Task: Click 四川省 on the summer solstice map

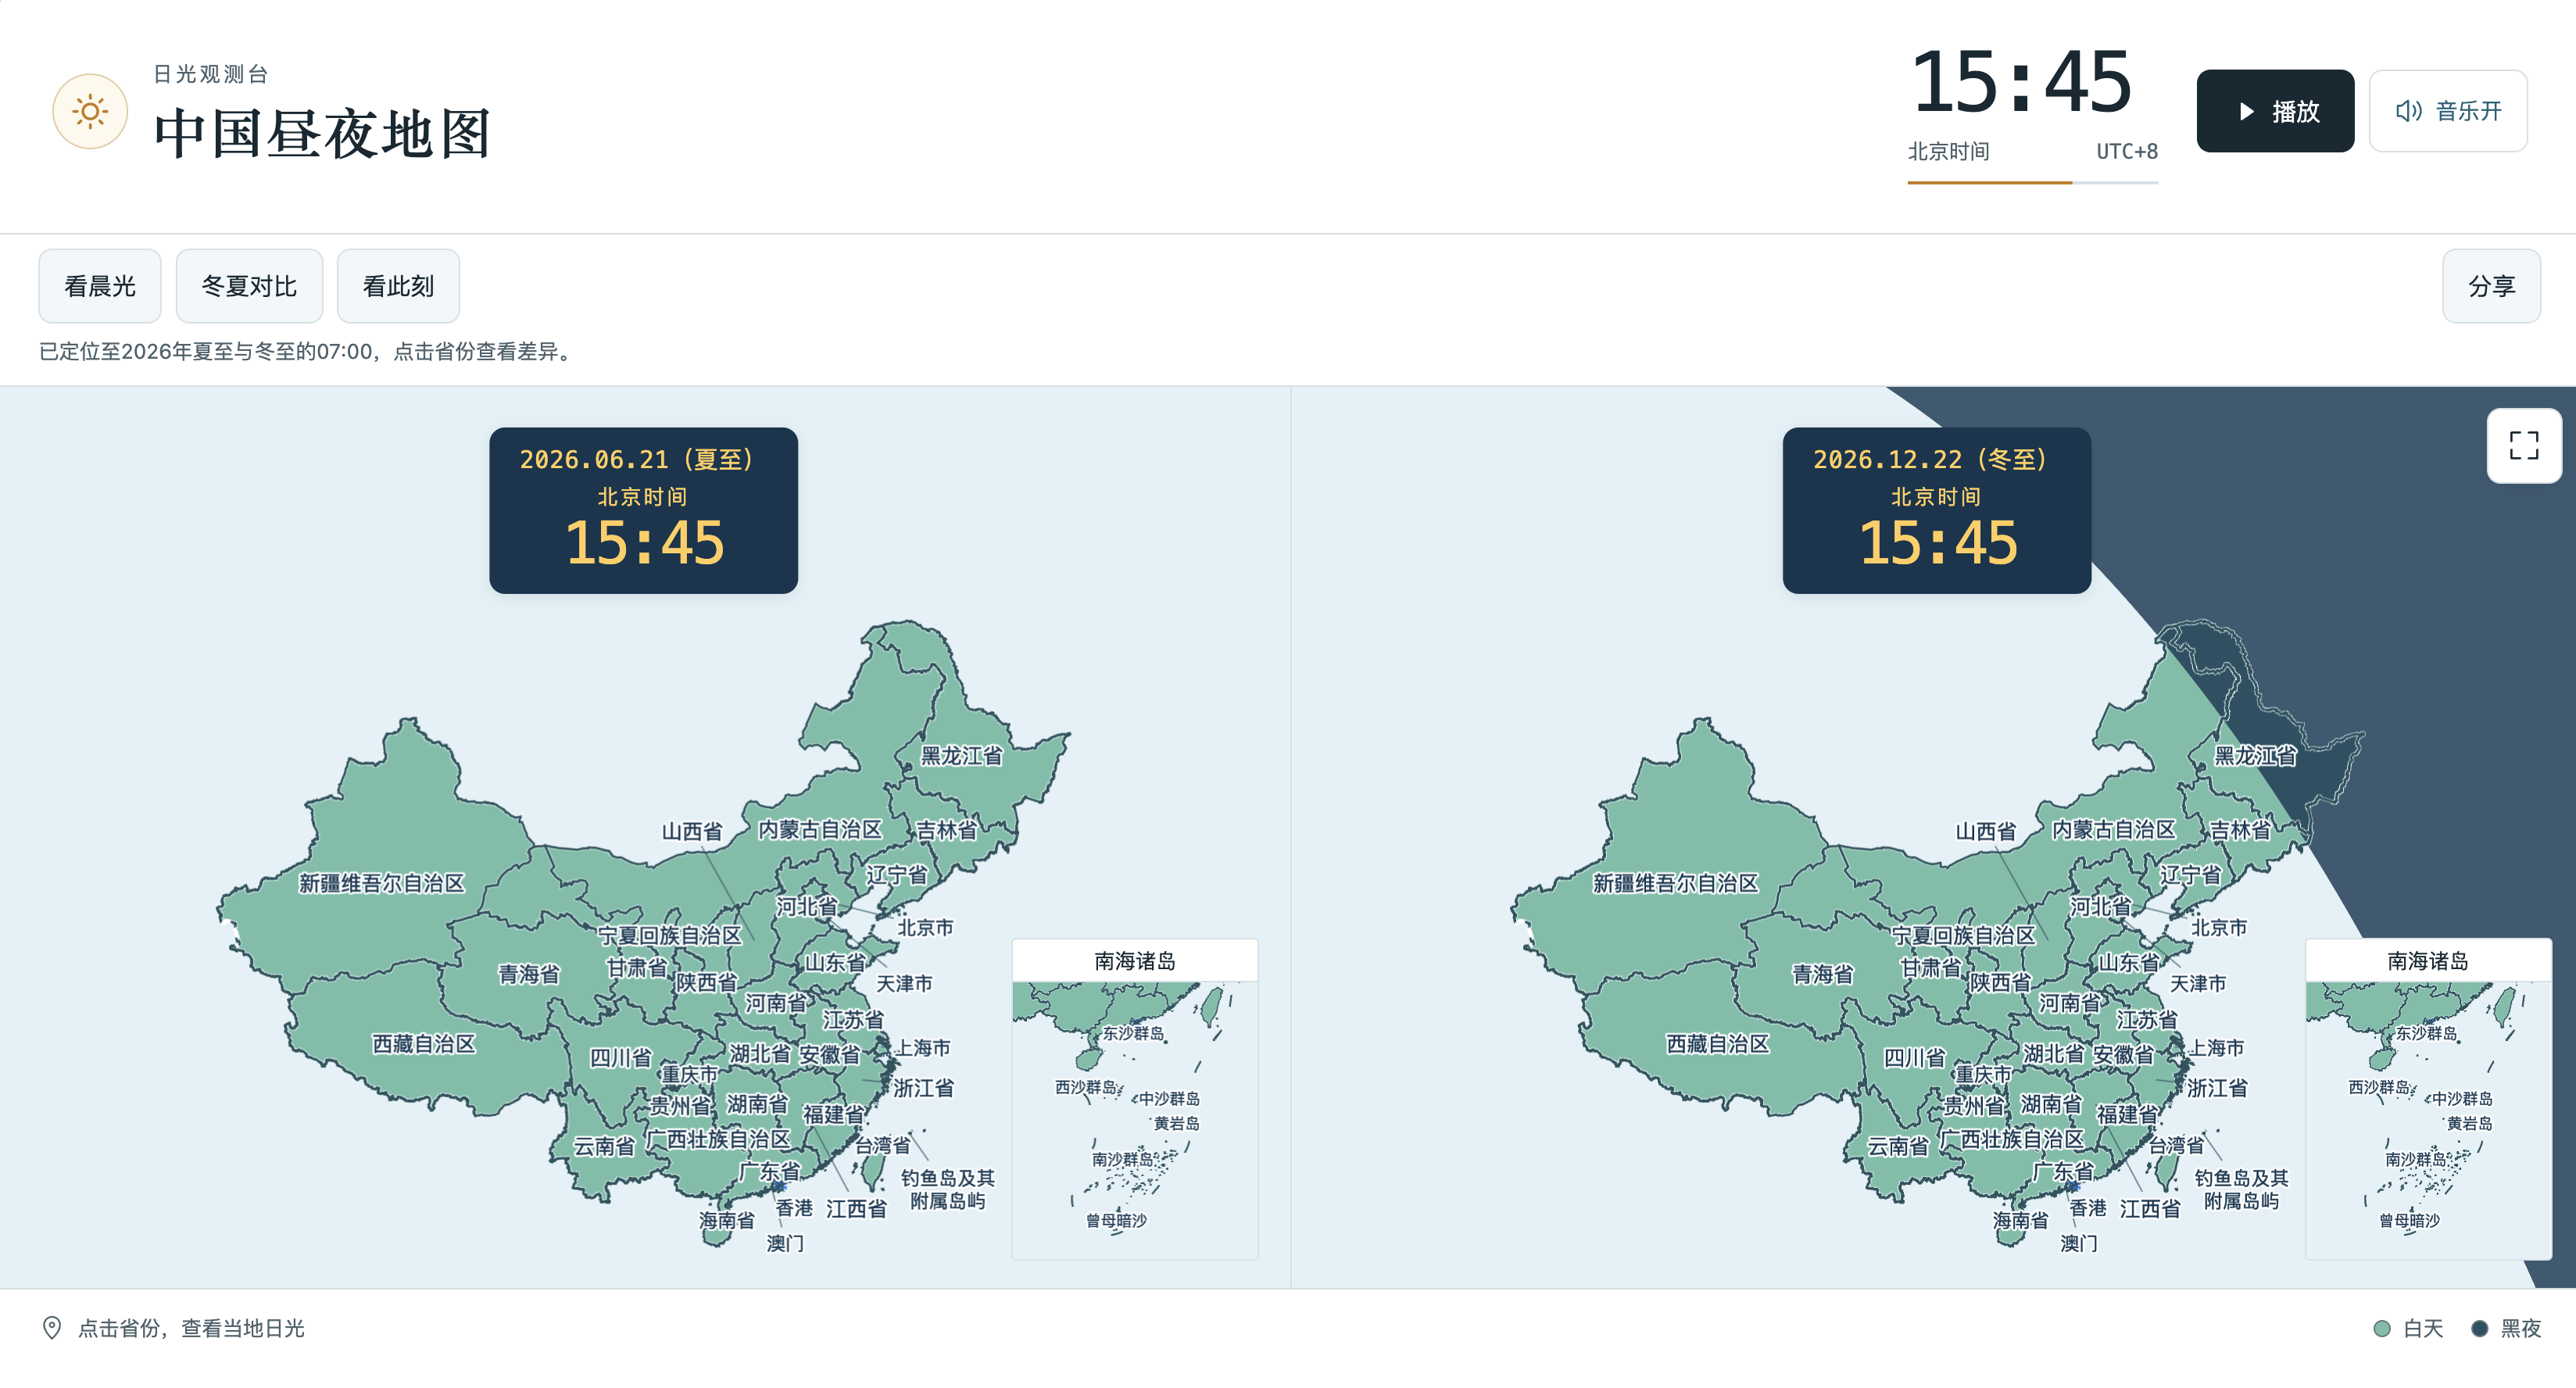Action: [620, 1058]
